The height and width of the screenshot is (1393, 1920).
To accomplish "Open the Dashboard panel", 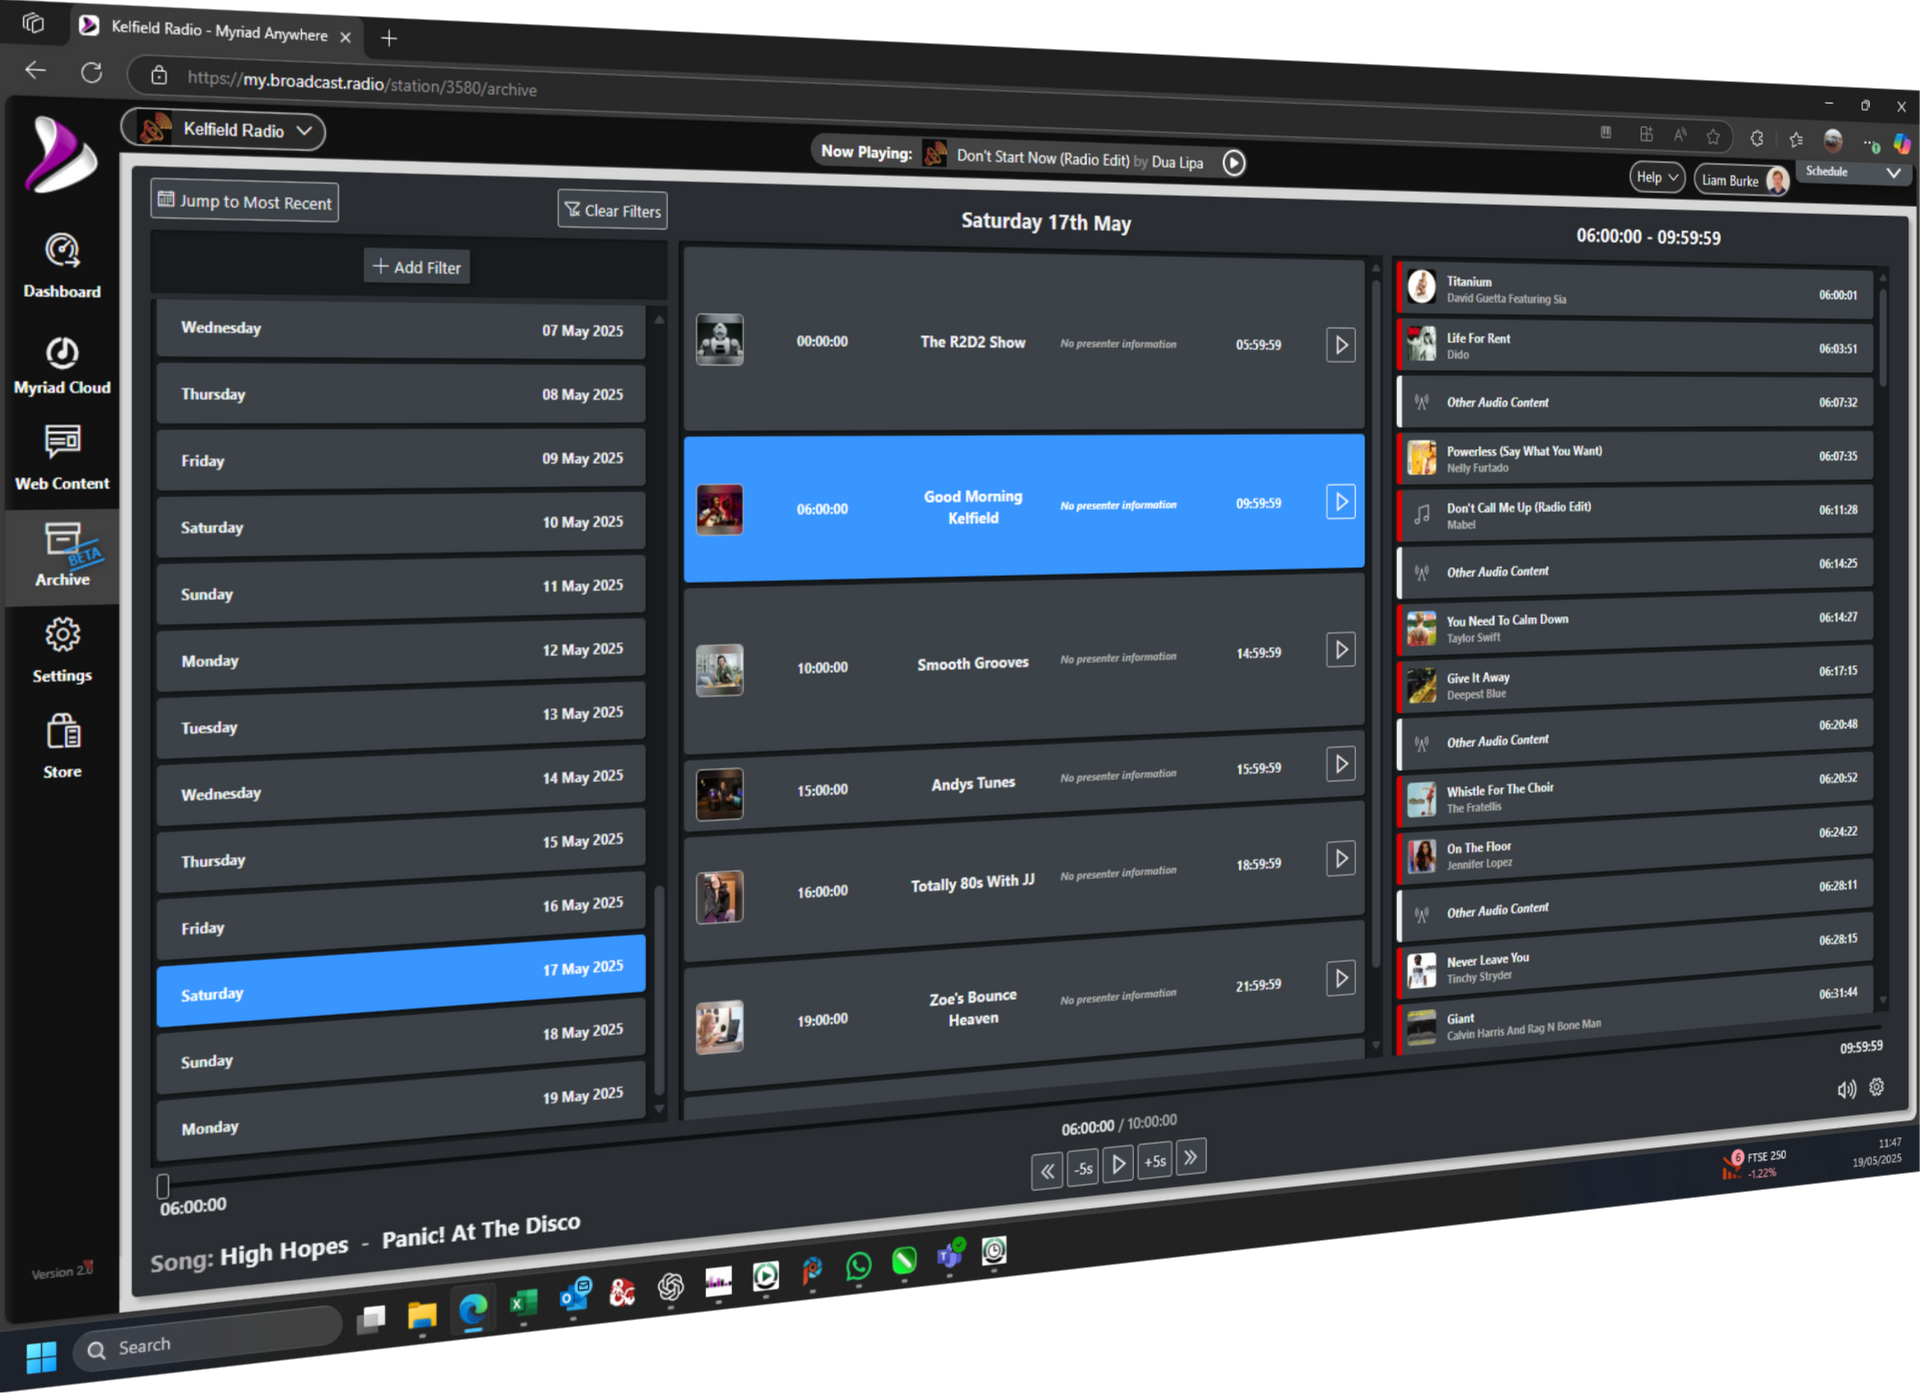I will pyautogui.click(x=62, y=263).
